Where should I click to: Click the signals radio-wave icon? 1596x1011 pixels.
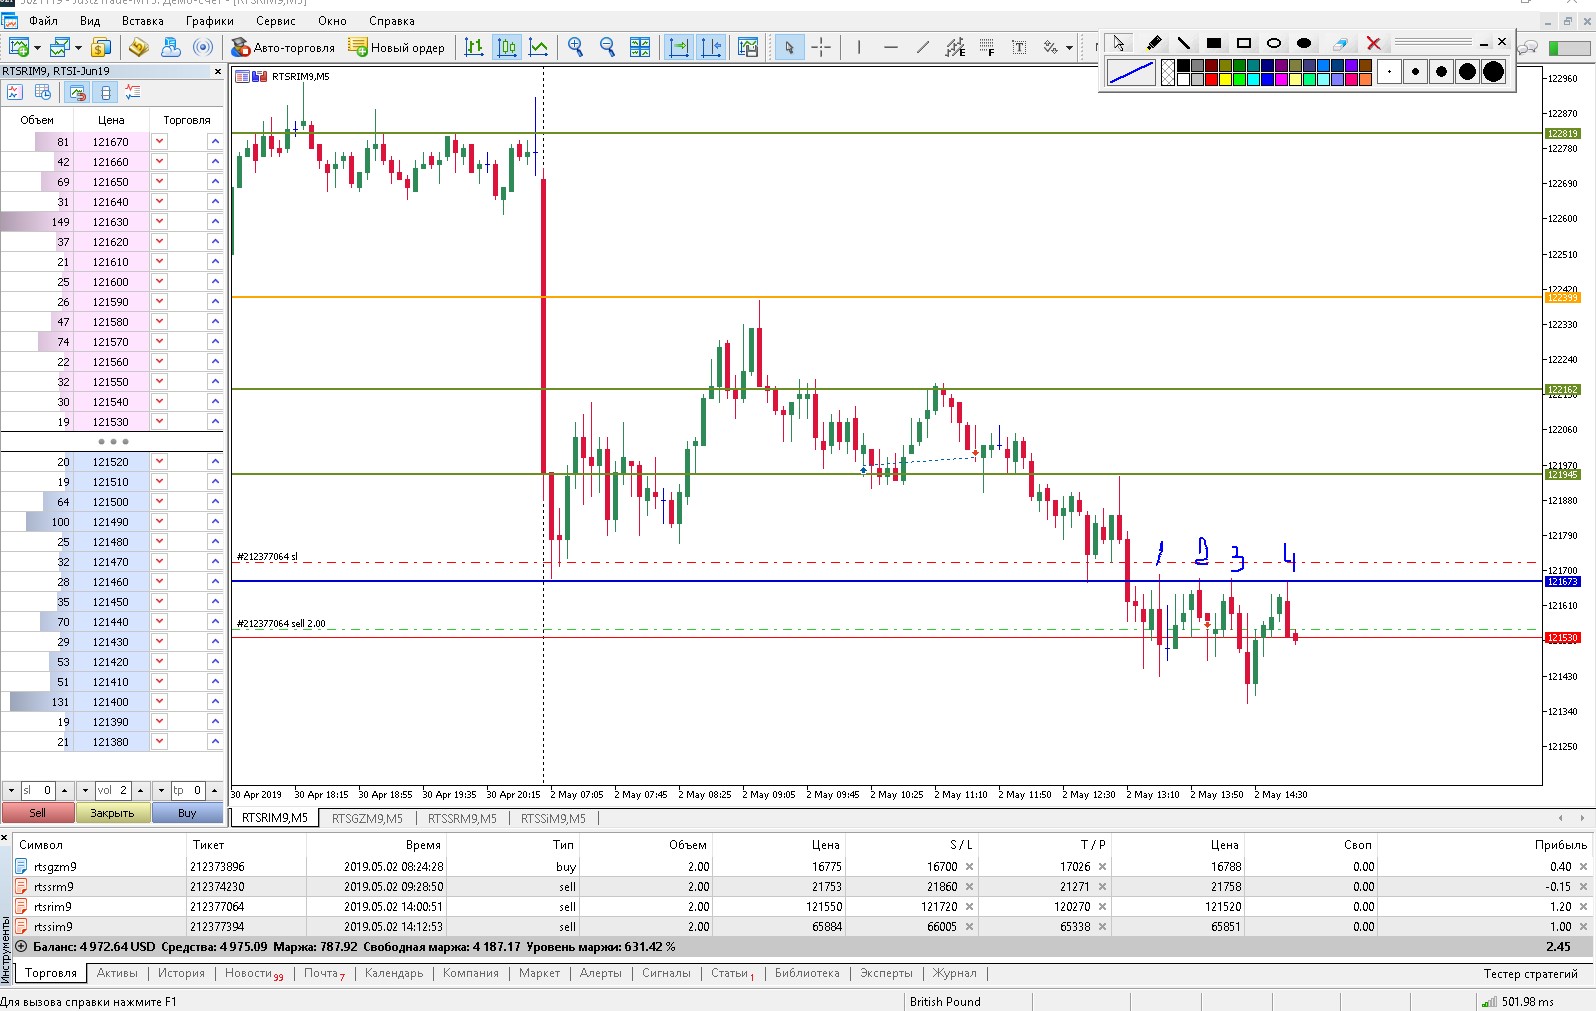coord(203,47)
